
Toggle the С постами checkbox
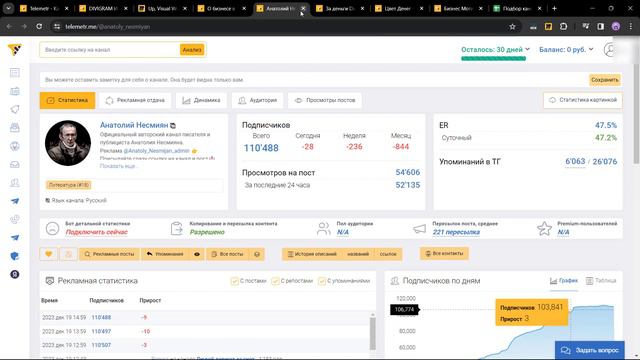coord(234,281)
